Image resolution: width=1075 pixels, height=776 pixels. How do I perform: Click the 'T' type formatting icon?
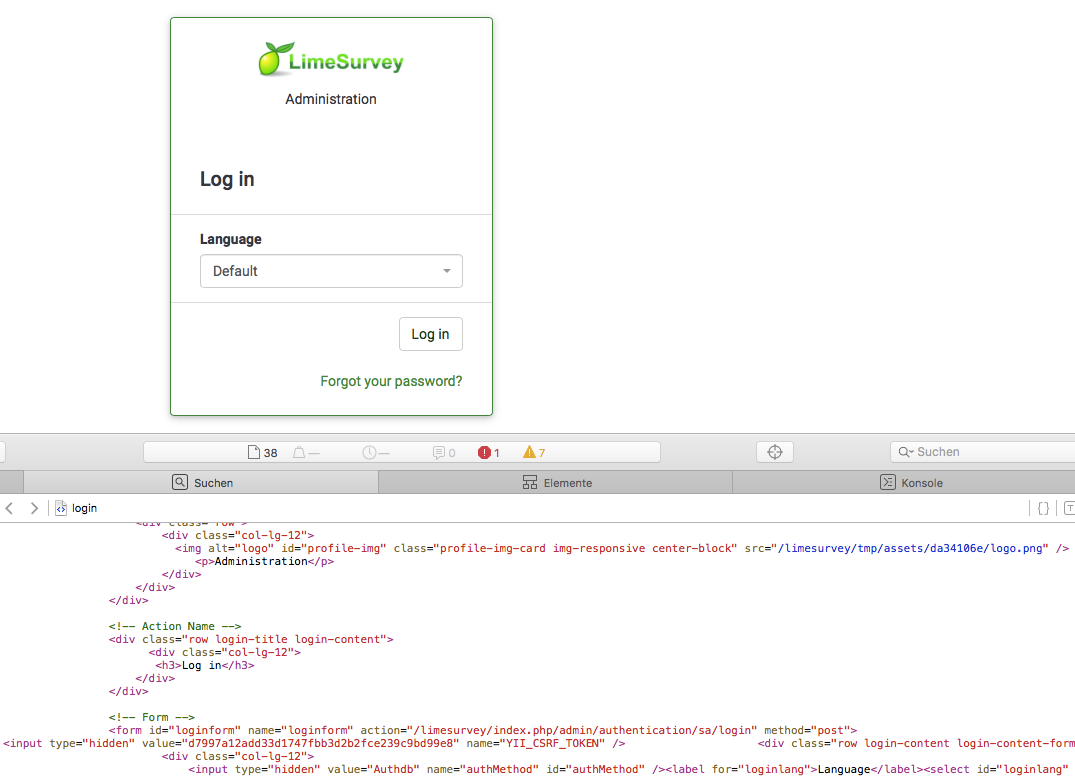1069,508
